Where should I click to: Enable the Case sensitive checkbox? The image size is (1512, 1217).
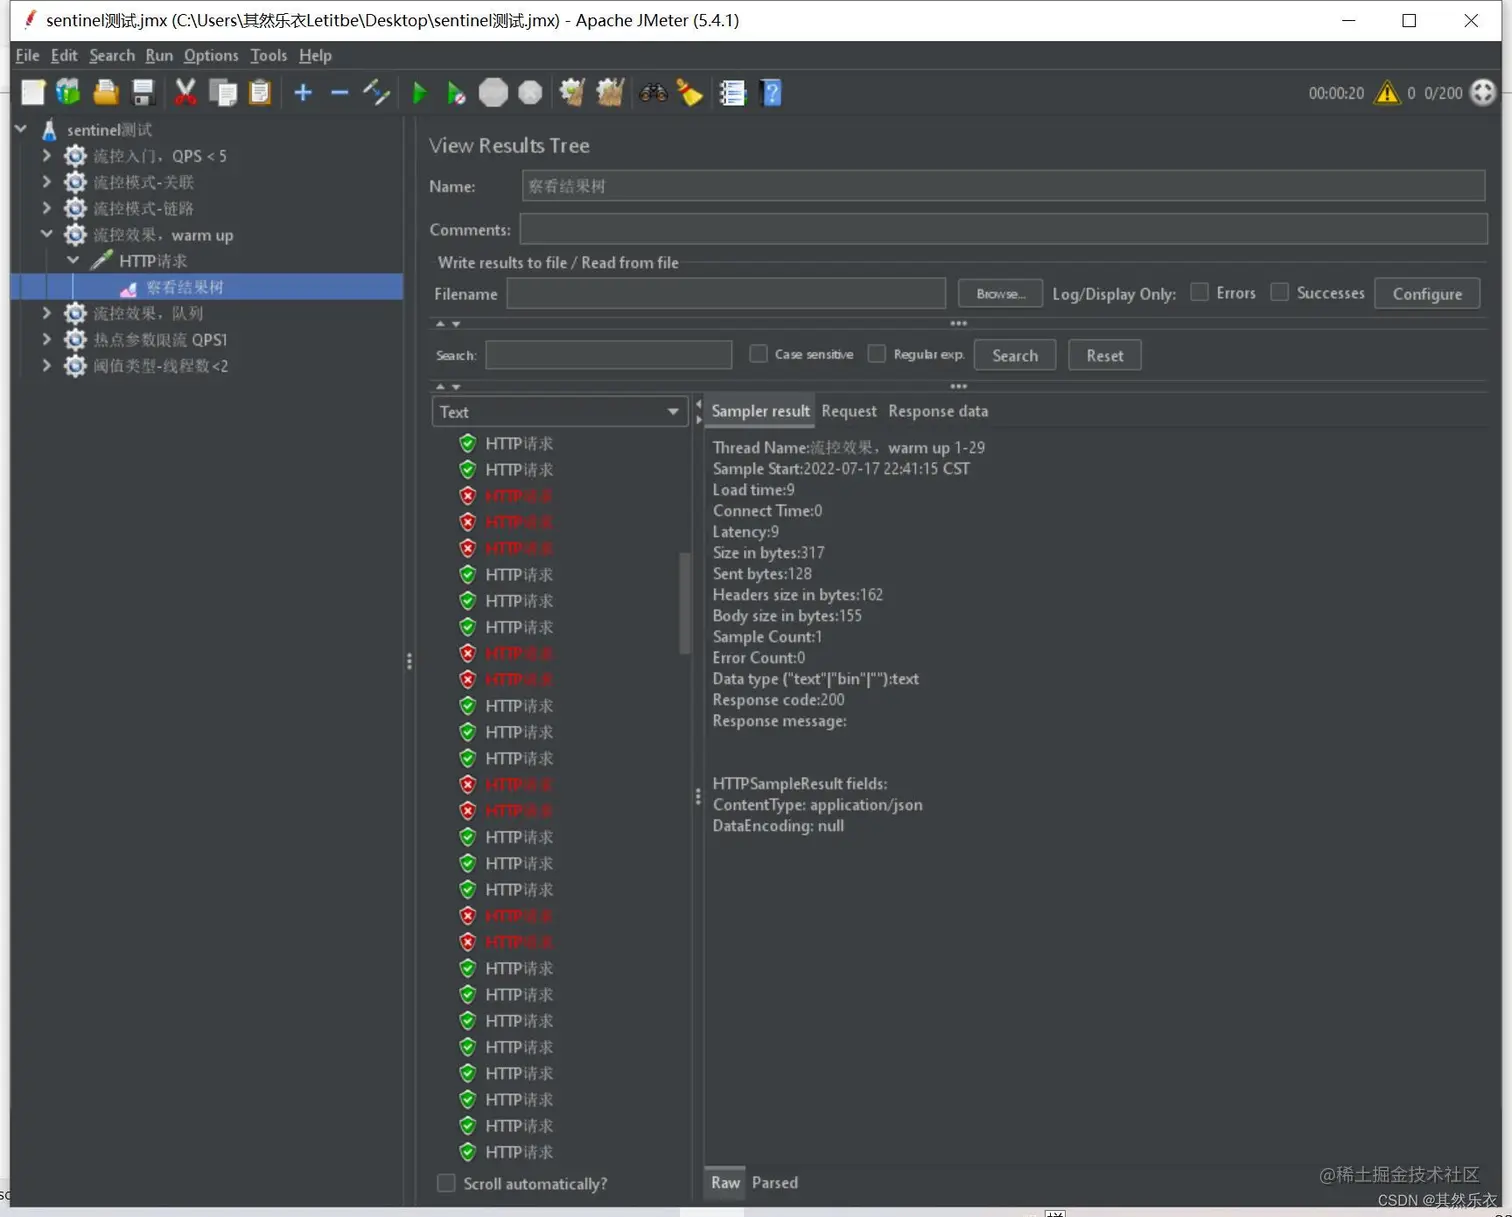click(758, 354)
